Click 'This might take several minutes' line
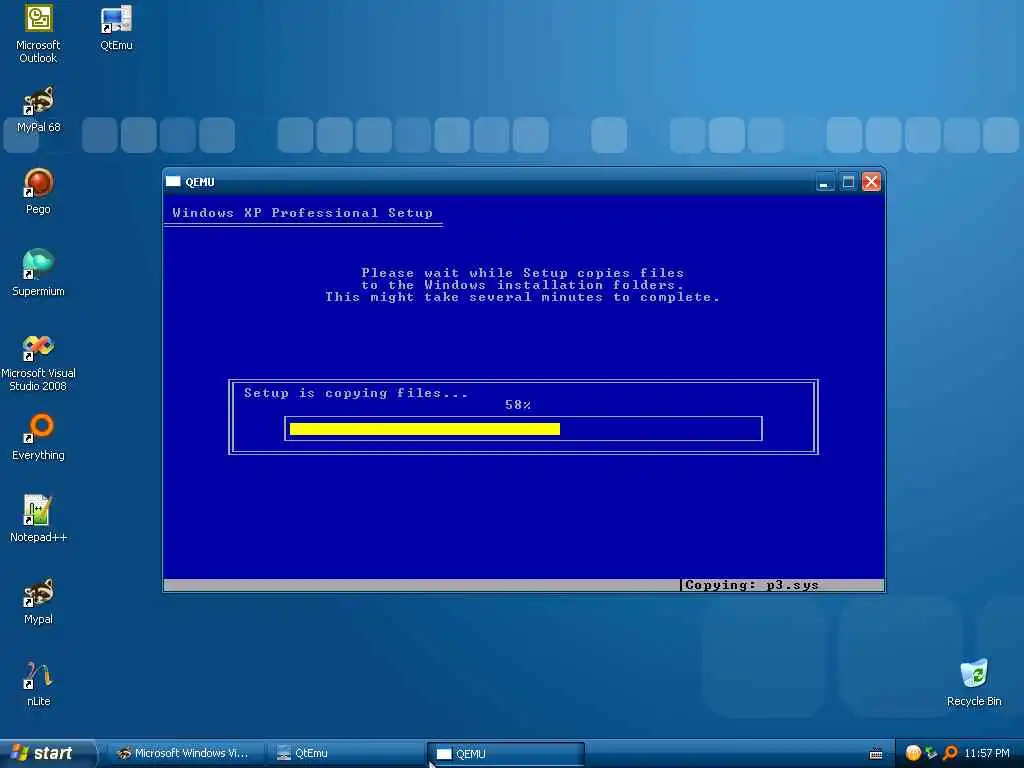The image size is (1024, 768). (x=522, y=297)
